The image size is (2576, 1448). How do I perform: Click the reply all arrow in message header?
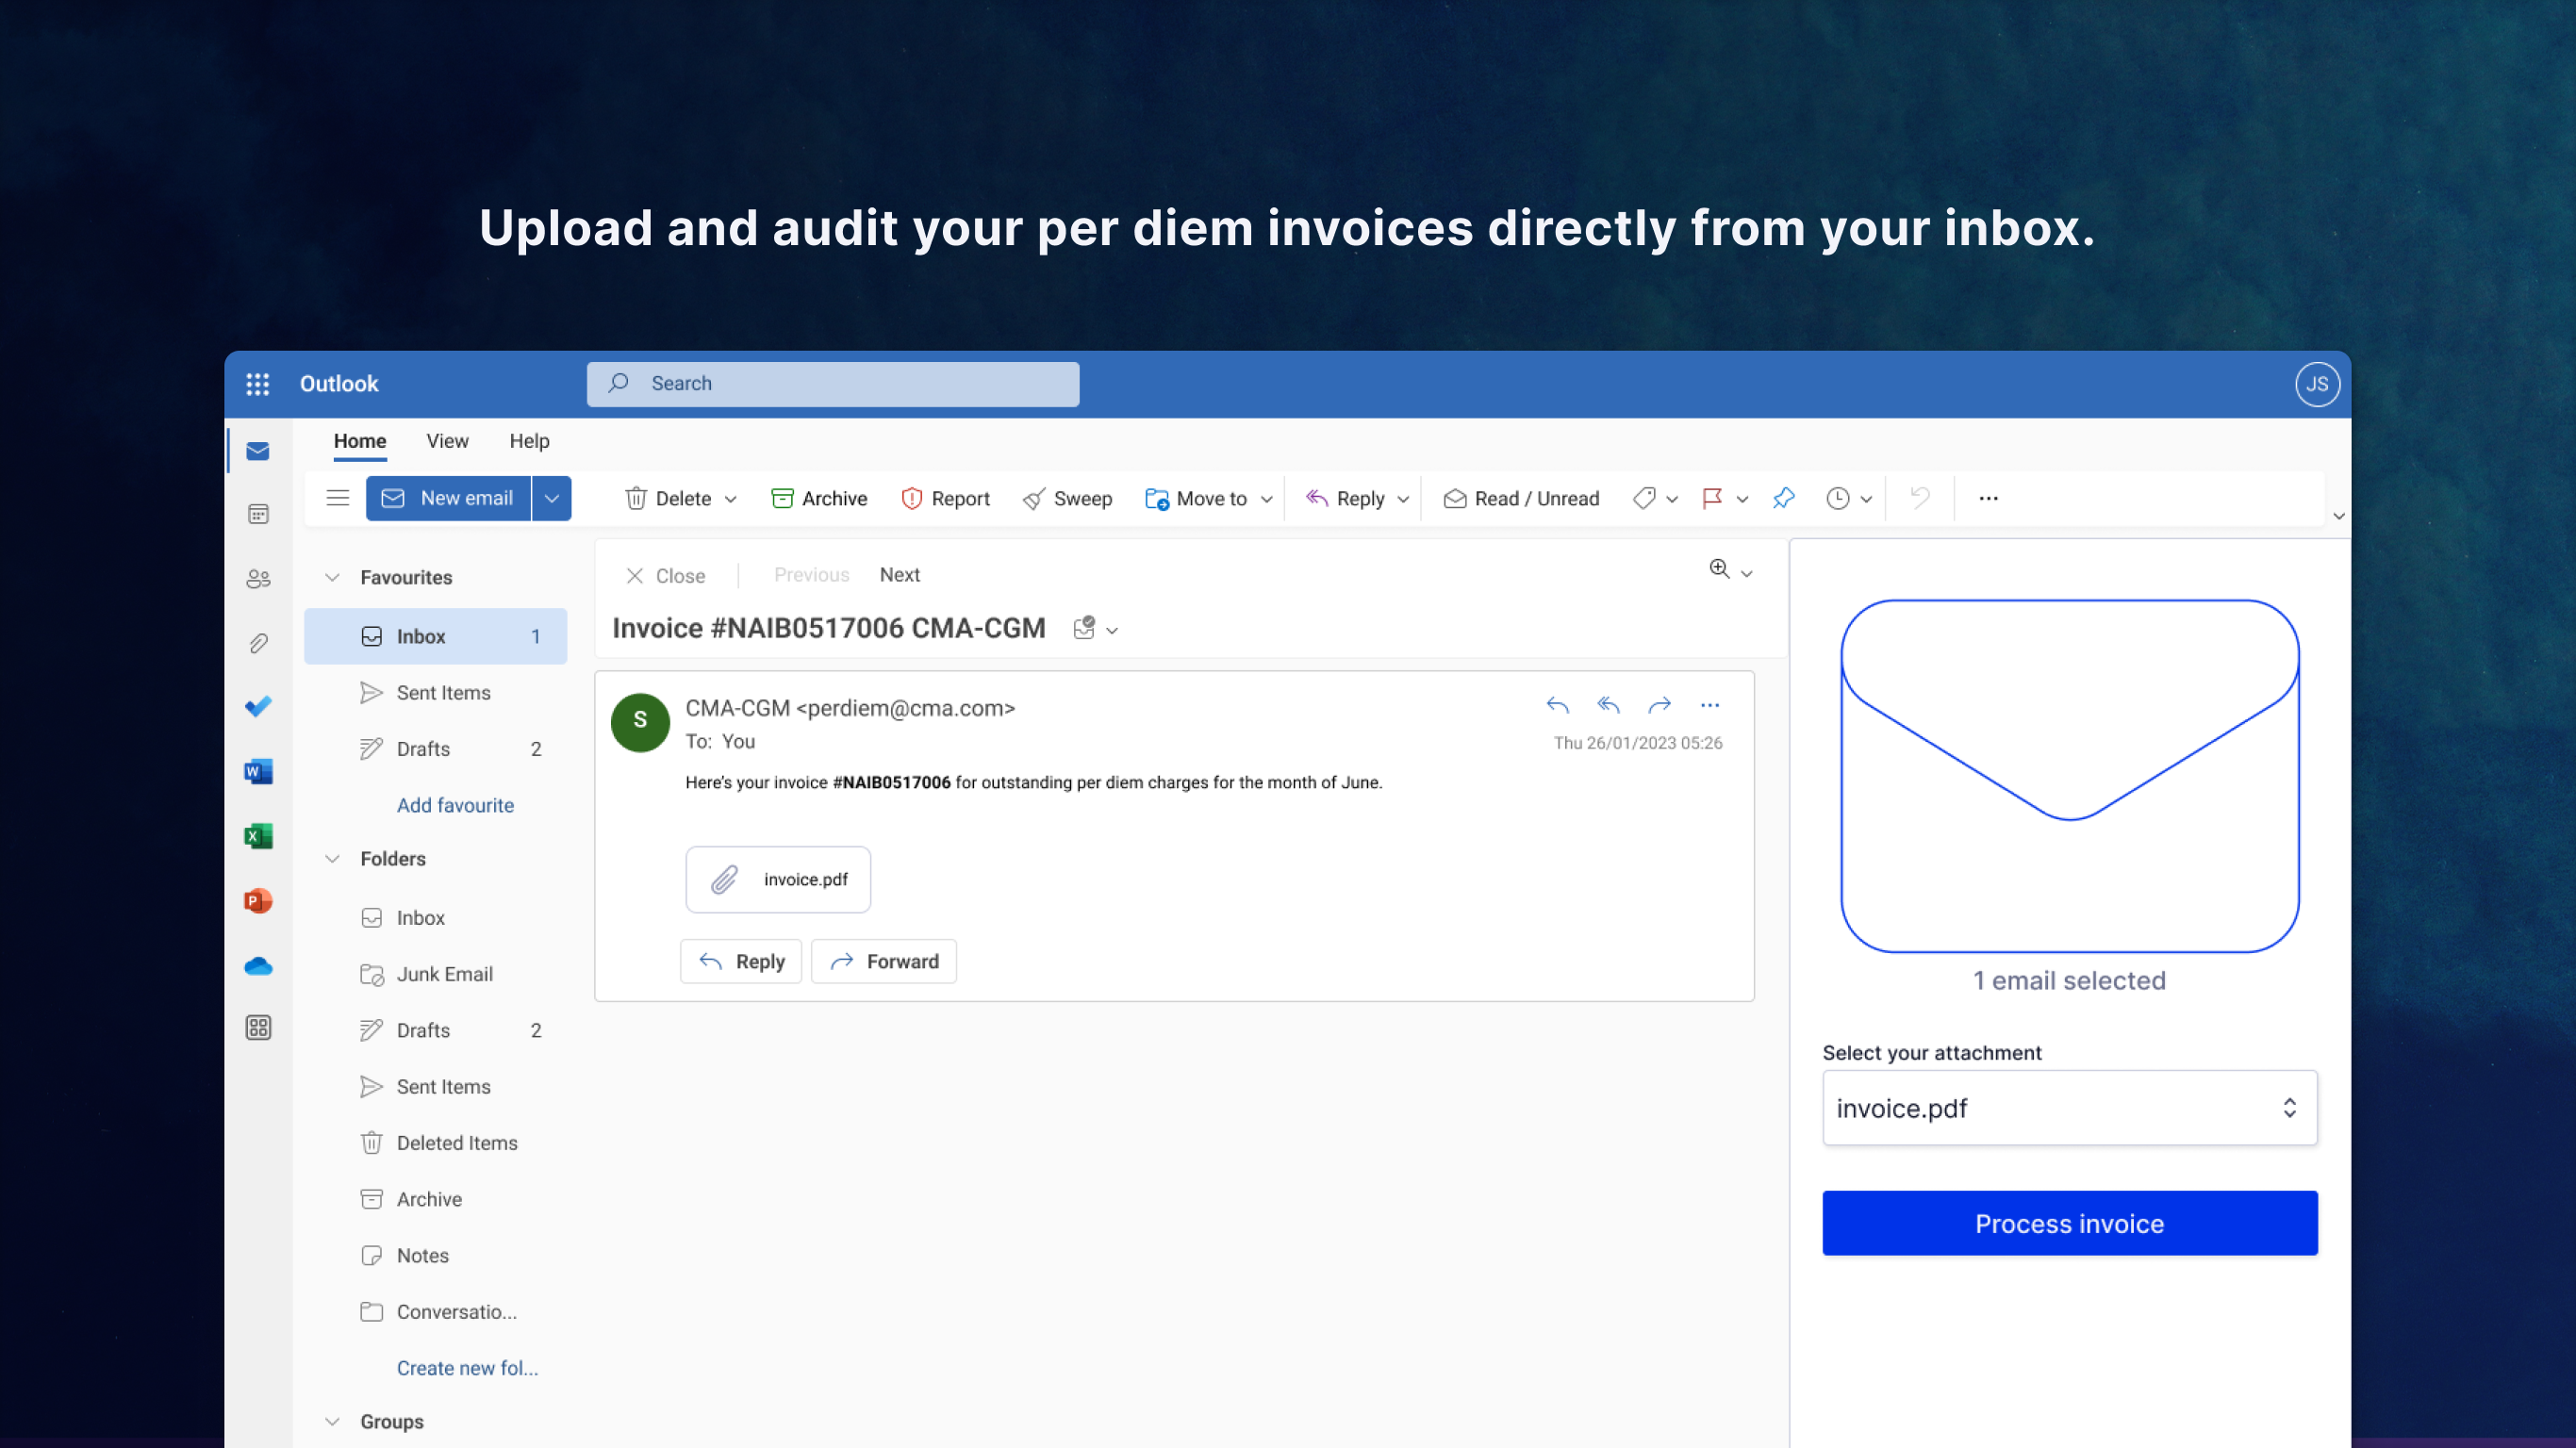(x=1608, y=705)
